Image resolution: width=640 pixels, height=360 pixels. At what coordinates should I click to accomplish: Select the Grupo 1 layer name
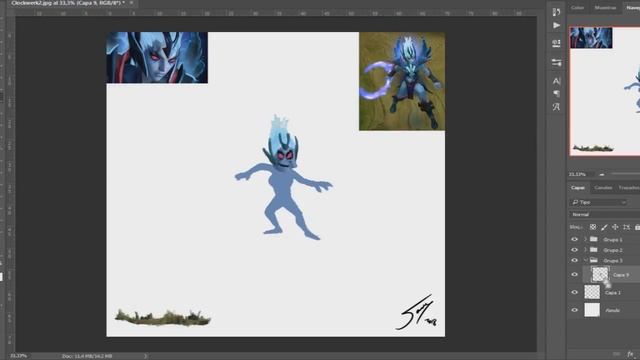point(613,239)
